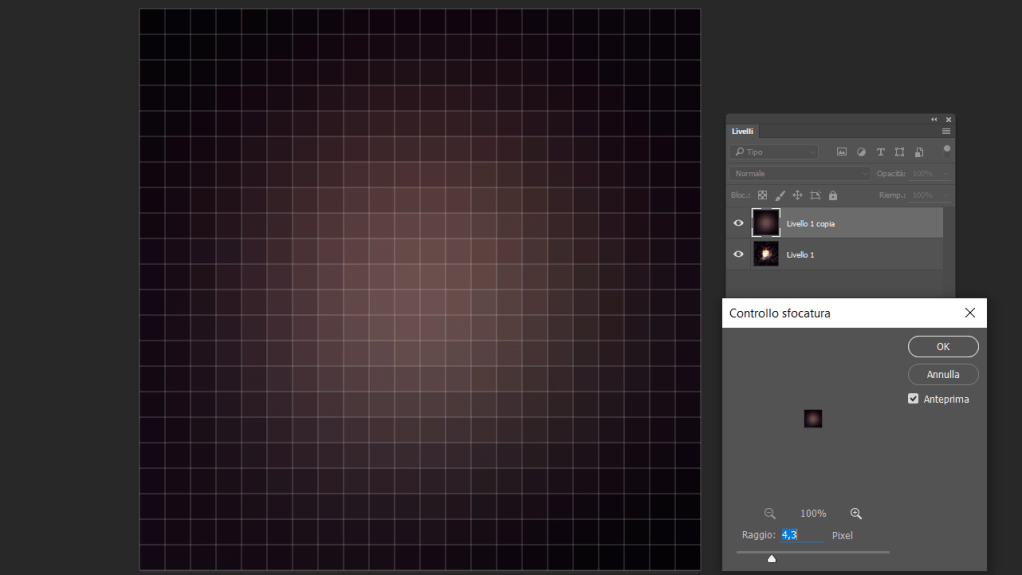Open the Tipo layer filter dropdown

point(775,152)
